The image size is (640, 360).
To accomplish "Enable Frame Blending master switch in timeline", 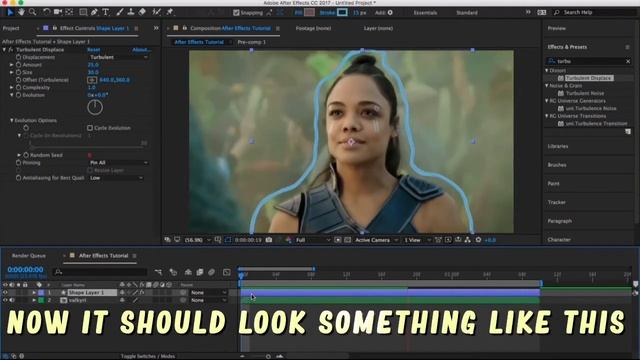I will tap(200, 272).
